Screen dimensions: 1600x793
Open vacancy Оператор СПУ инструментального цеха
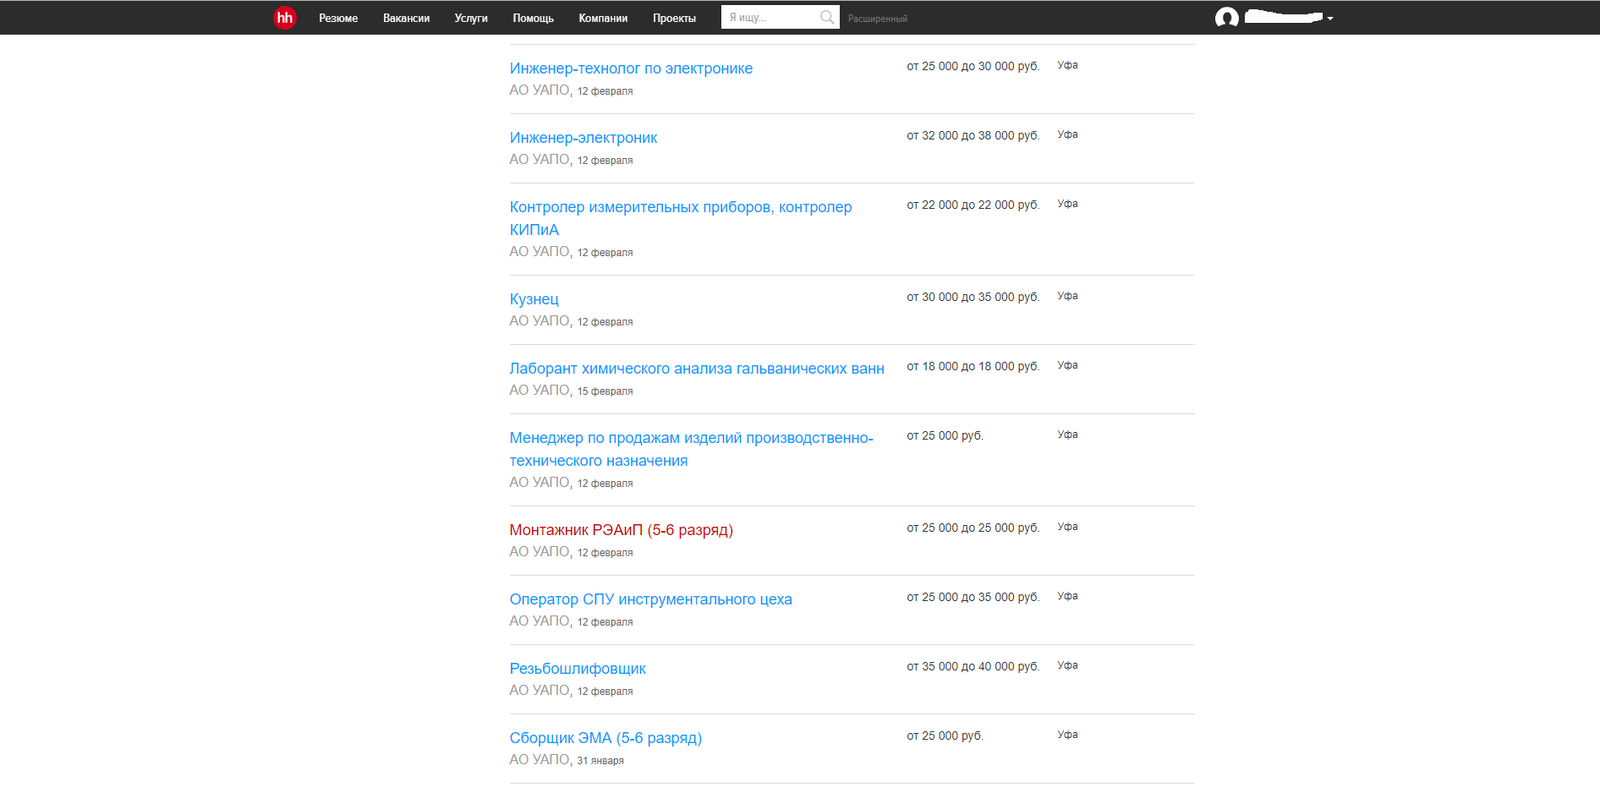pyautogui.click(x=651, y=599)
